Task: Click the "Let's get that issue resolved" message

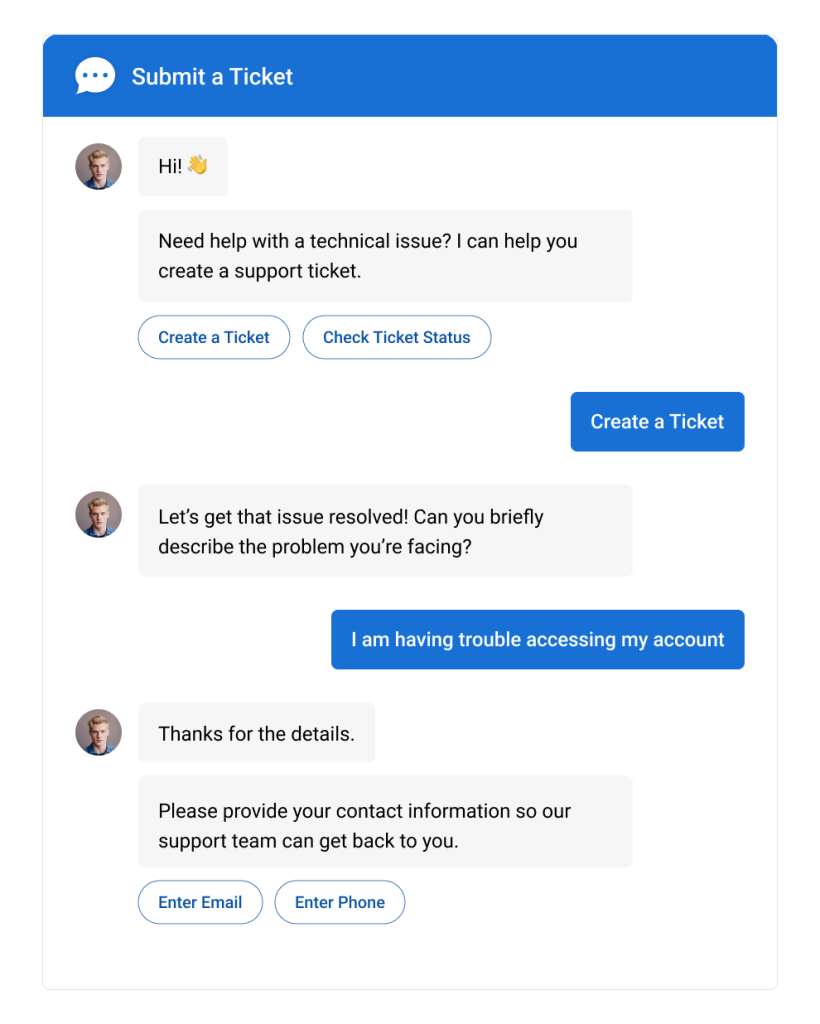Action: point(385,531)
